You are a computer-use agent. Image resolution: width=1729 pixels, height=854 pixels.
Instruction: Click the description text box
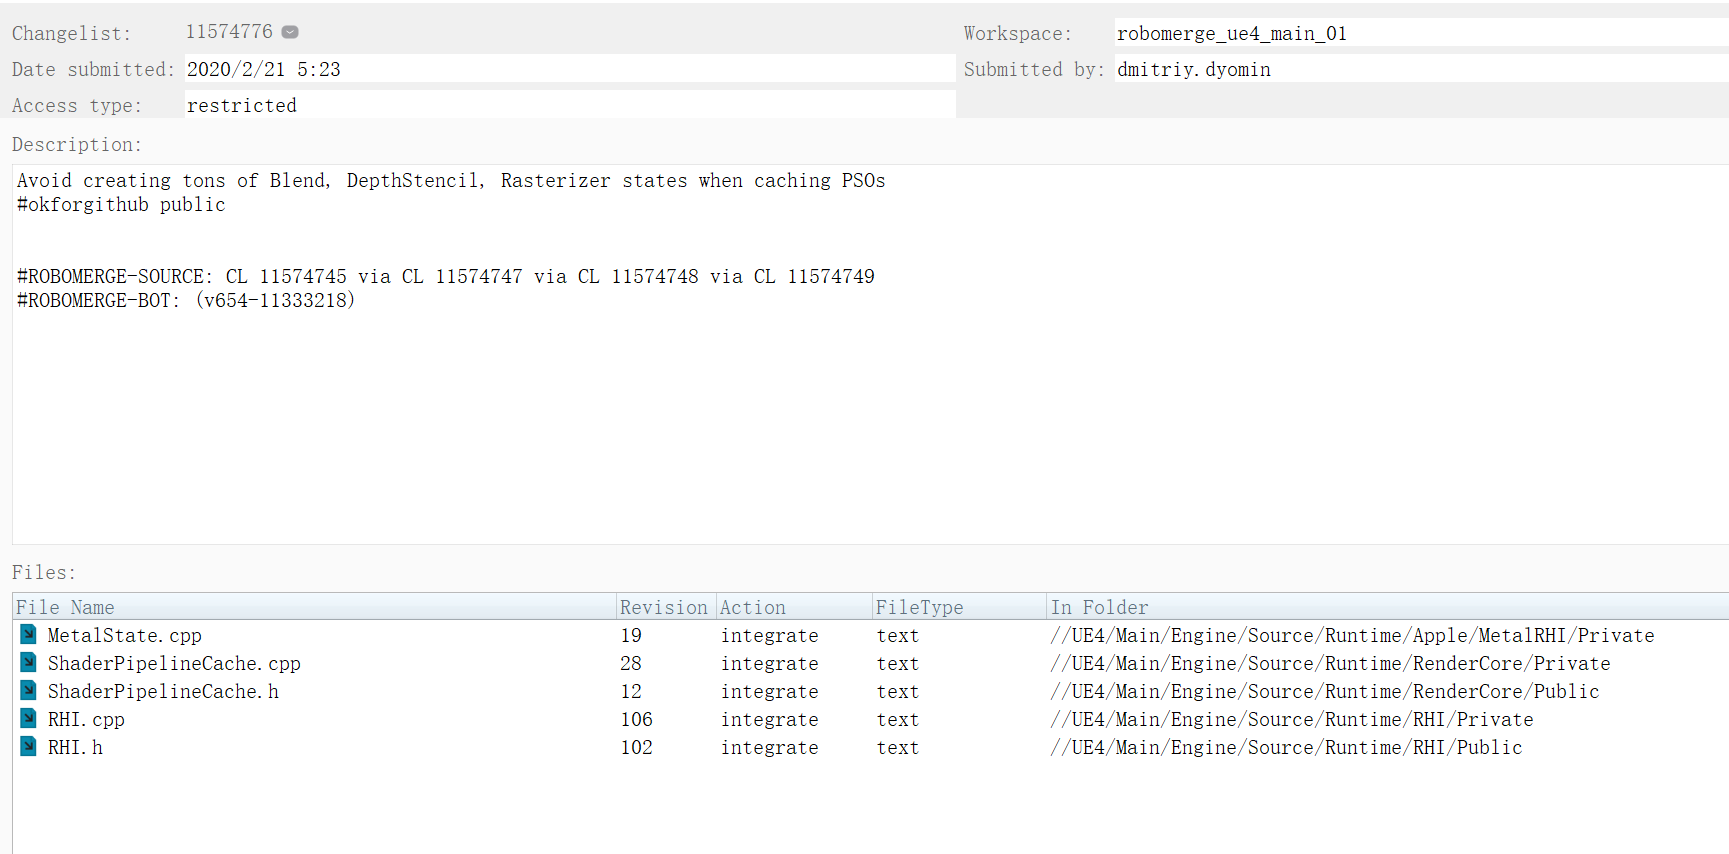[x=870, y=354]
